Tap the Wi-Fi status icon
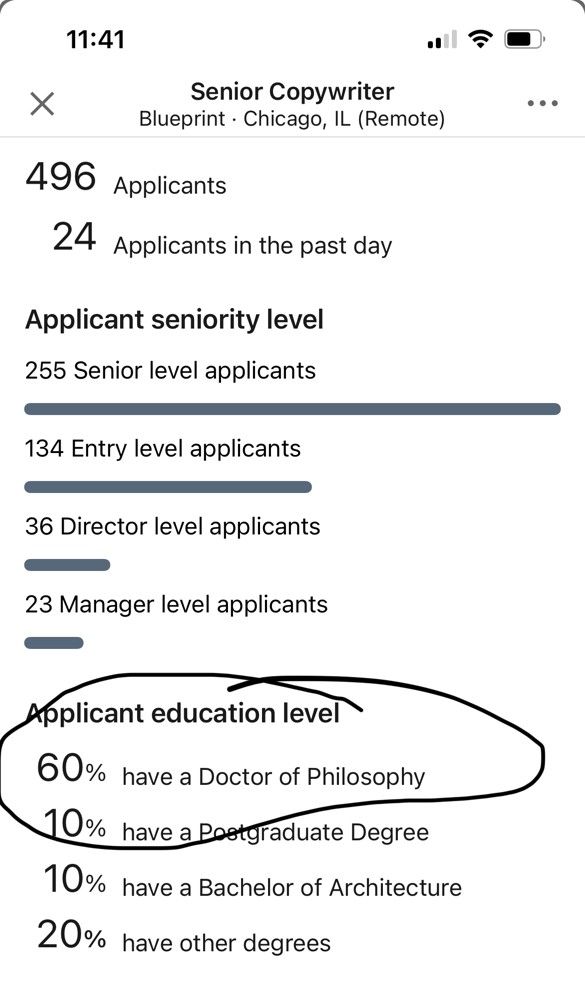Viewport: 585px width, 1005px height. [480, 40]
